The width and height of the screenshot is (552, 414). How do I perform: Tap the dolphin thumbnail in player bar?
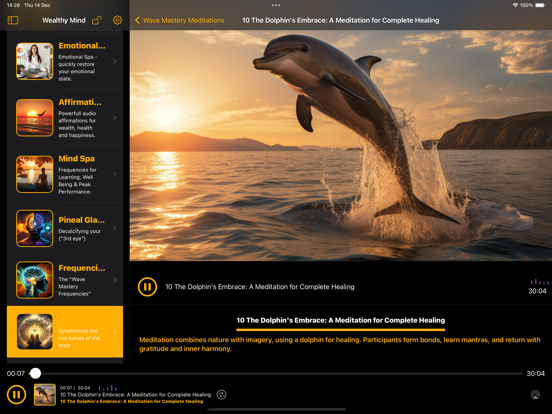tap(45, 395)
